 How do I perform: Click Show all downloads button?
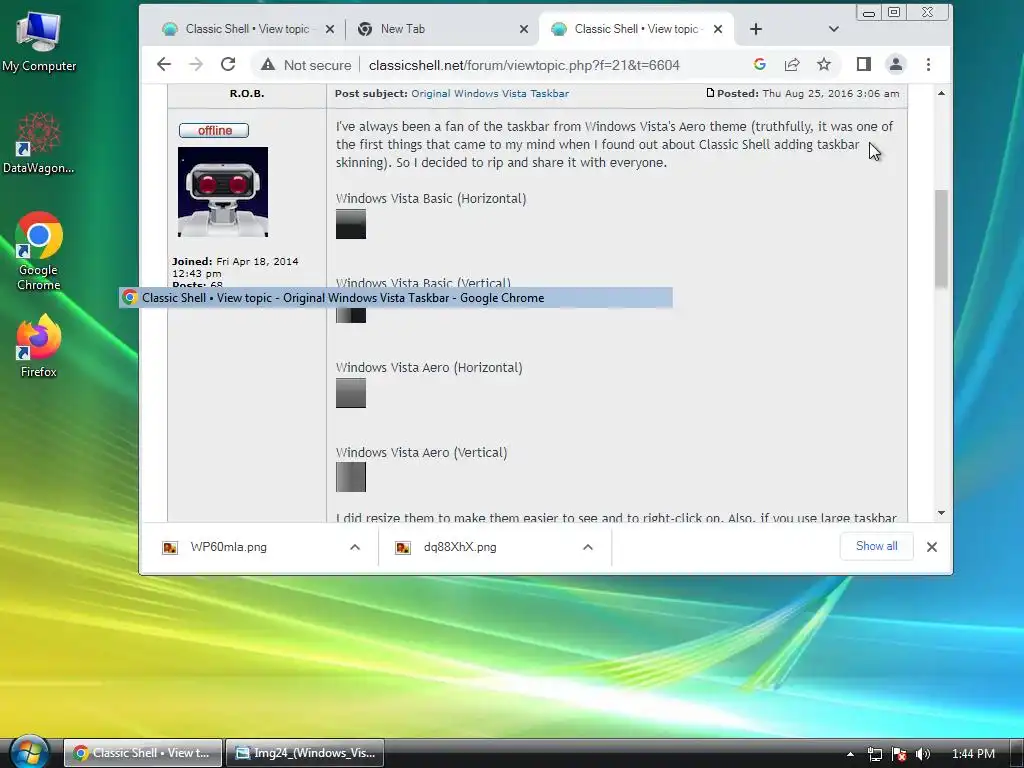coord(876,546)
